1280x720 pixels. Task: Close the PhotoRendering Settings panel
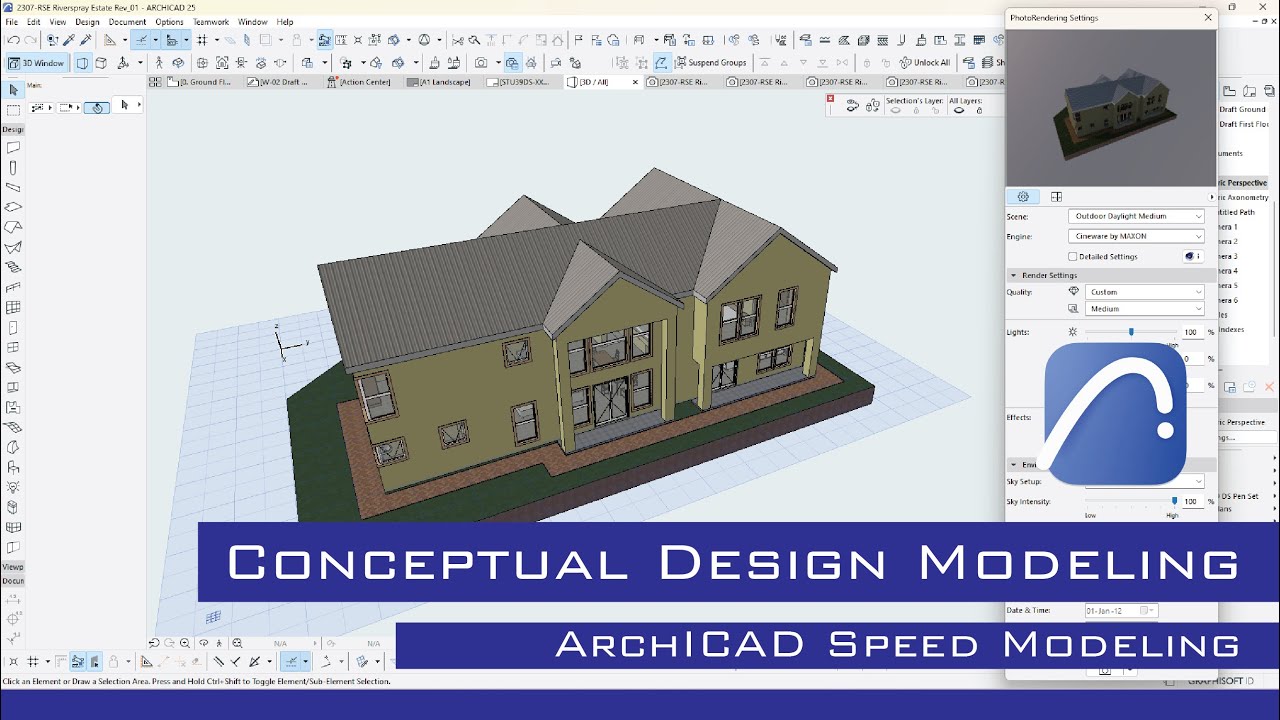tap(1208, 17)
